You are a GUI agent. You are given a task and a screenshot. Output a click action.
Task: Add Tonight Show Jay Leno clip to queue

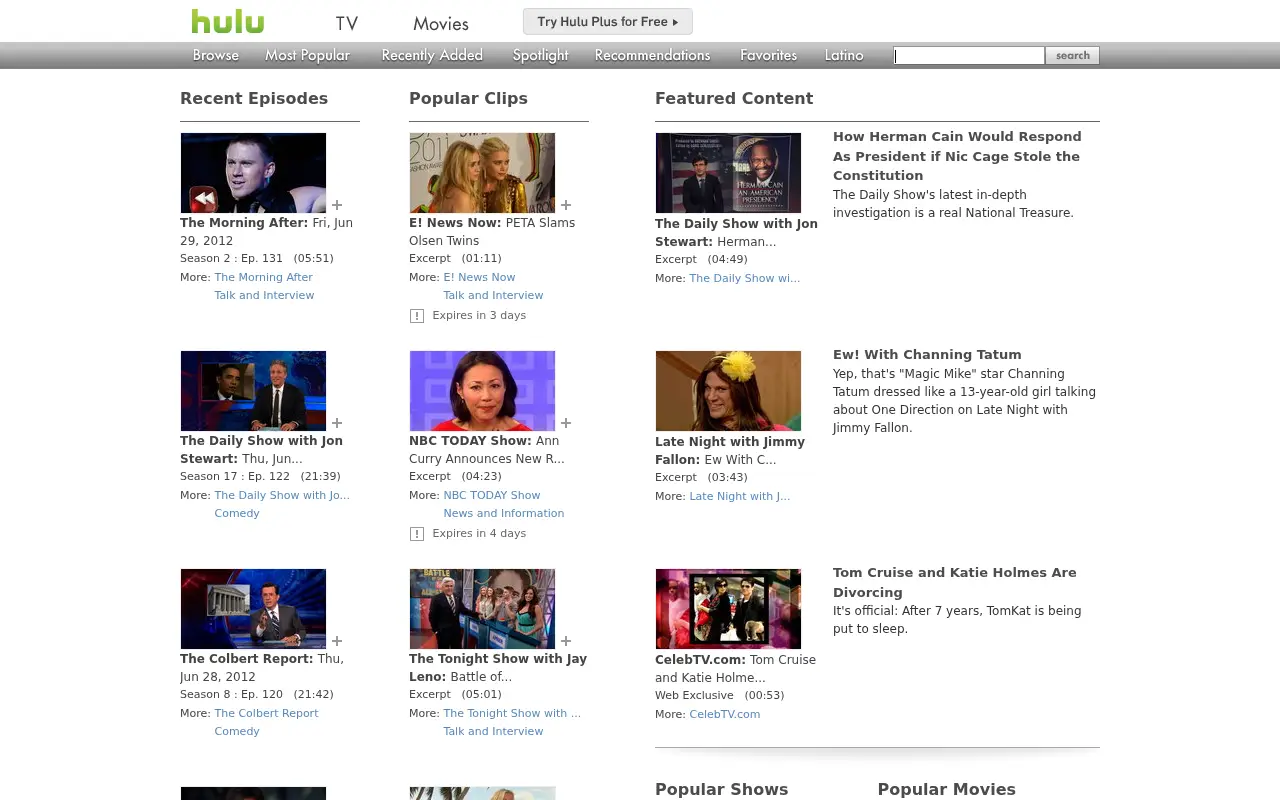tap(566, 641)
